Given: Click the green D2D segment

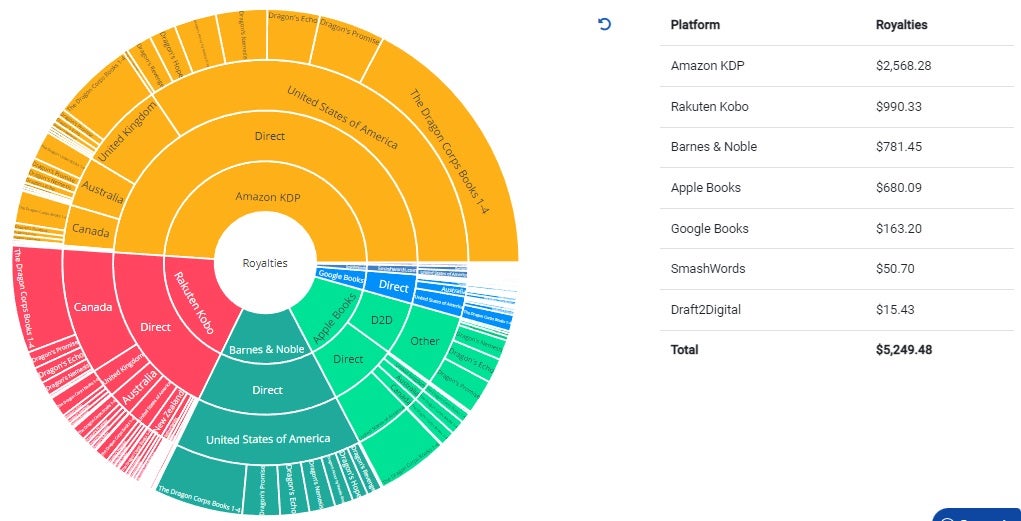Looking at the screenshot, I should point(382,319).
